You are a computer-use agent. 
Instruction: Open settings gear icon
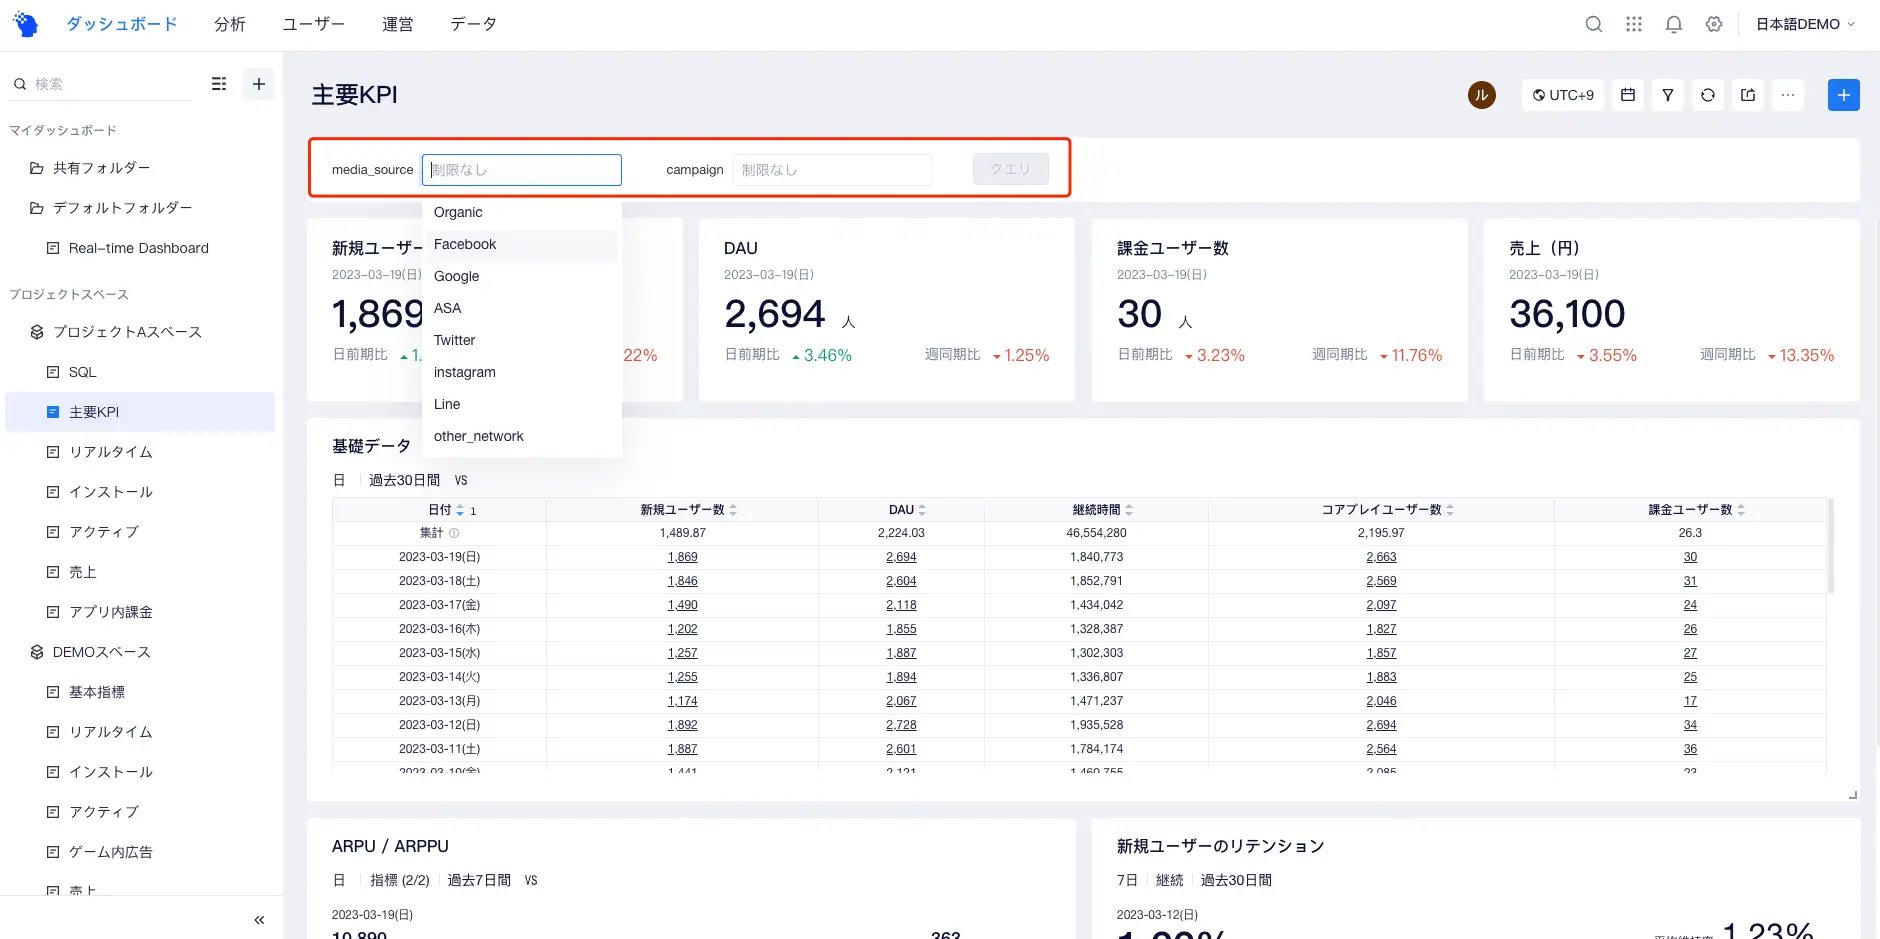(1714, 24)
